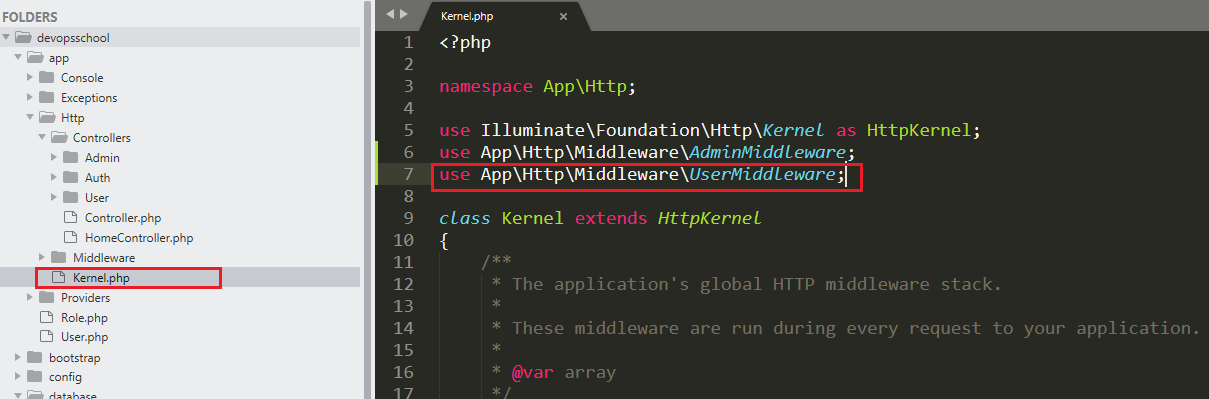
Task: Place cursor on the UserMiddleware import line
Action: point(647,175)
